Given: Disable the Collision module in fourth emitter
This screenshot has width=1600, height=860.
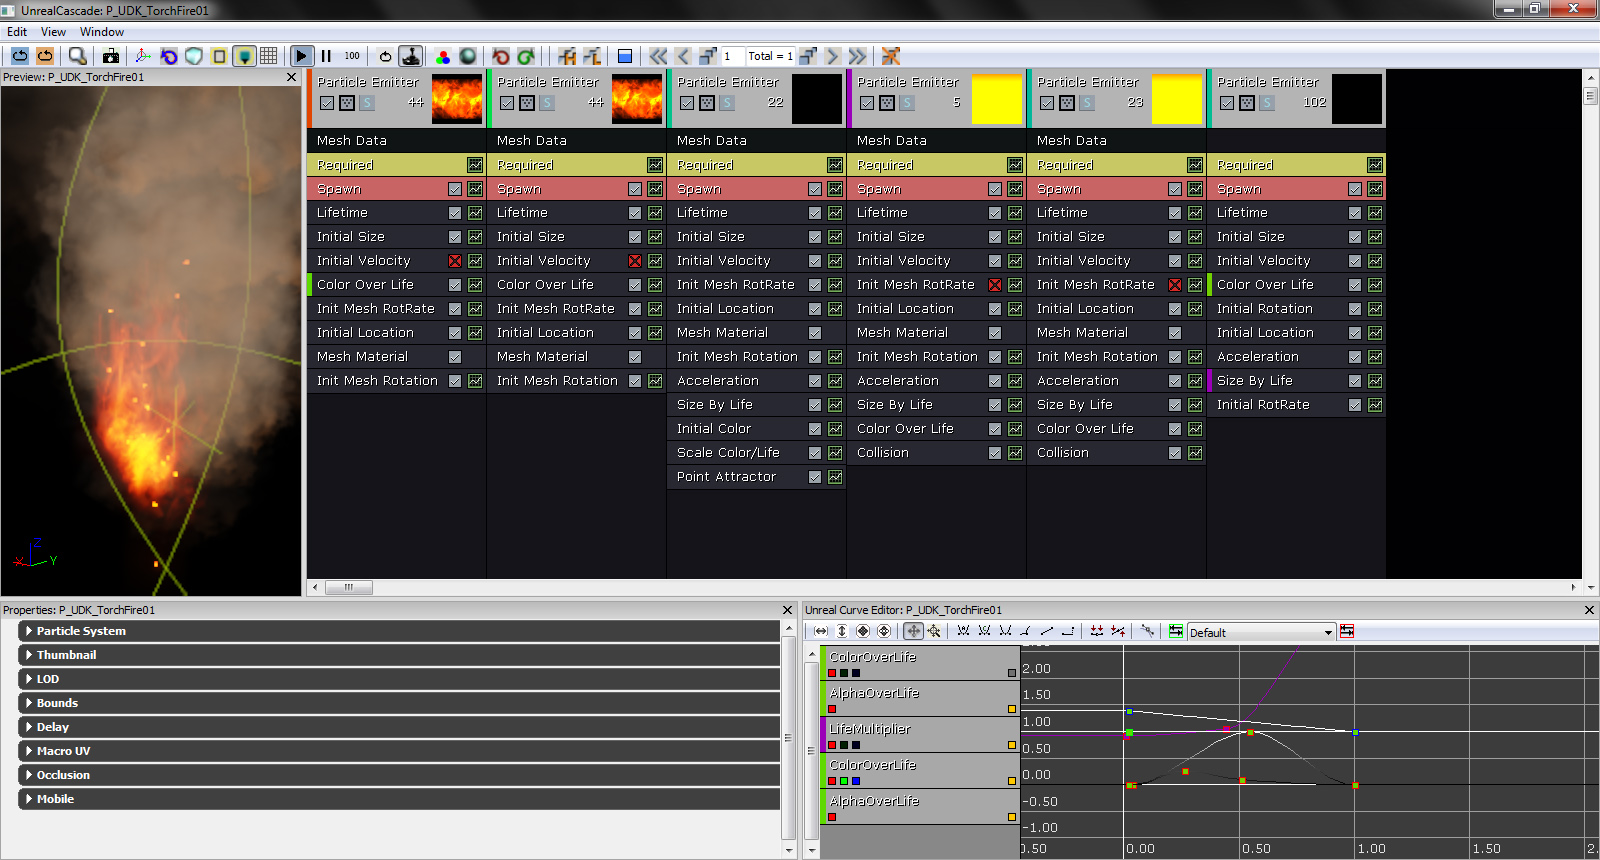Looking at the screenshot, I should [995, 453].
